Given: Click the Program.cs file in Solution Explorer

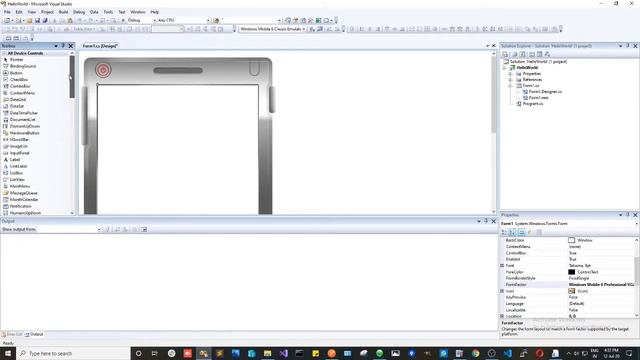Looking at the screenshot, I should (x=533, y=104).
